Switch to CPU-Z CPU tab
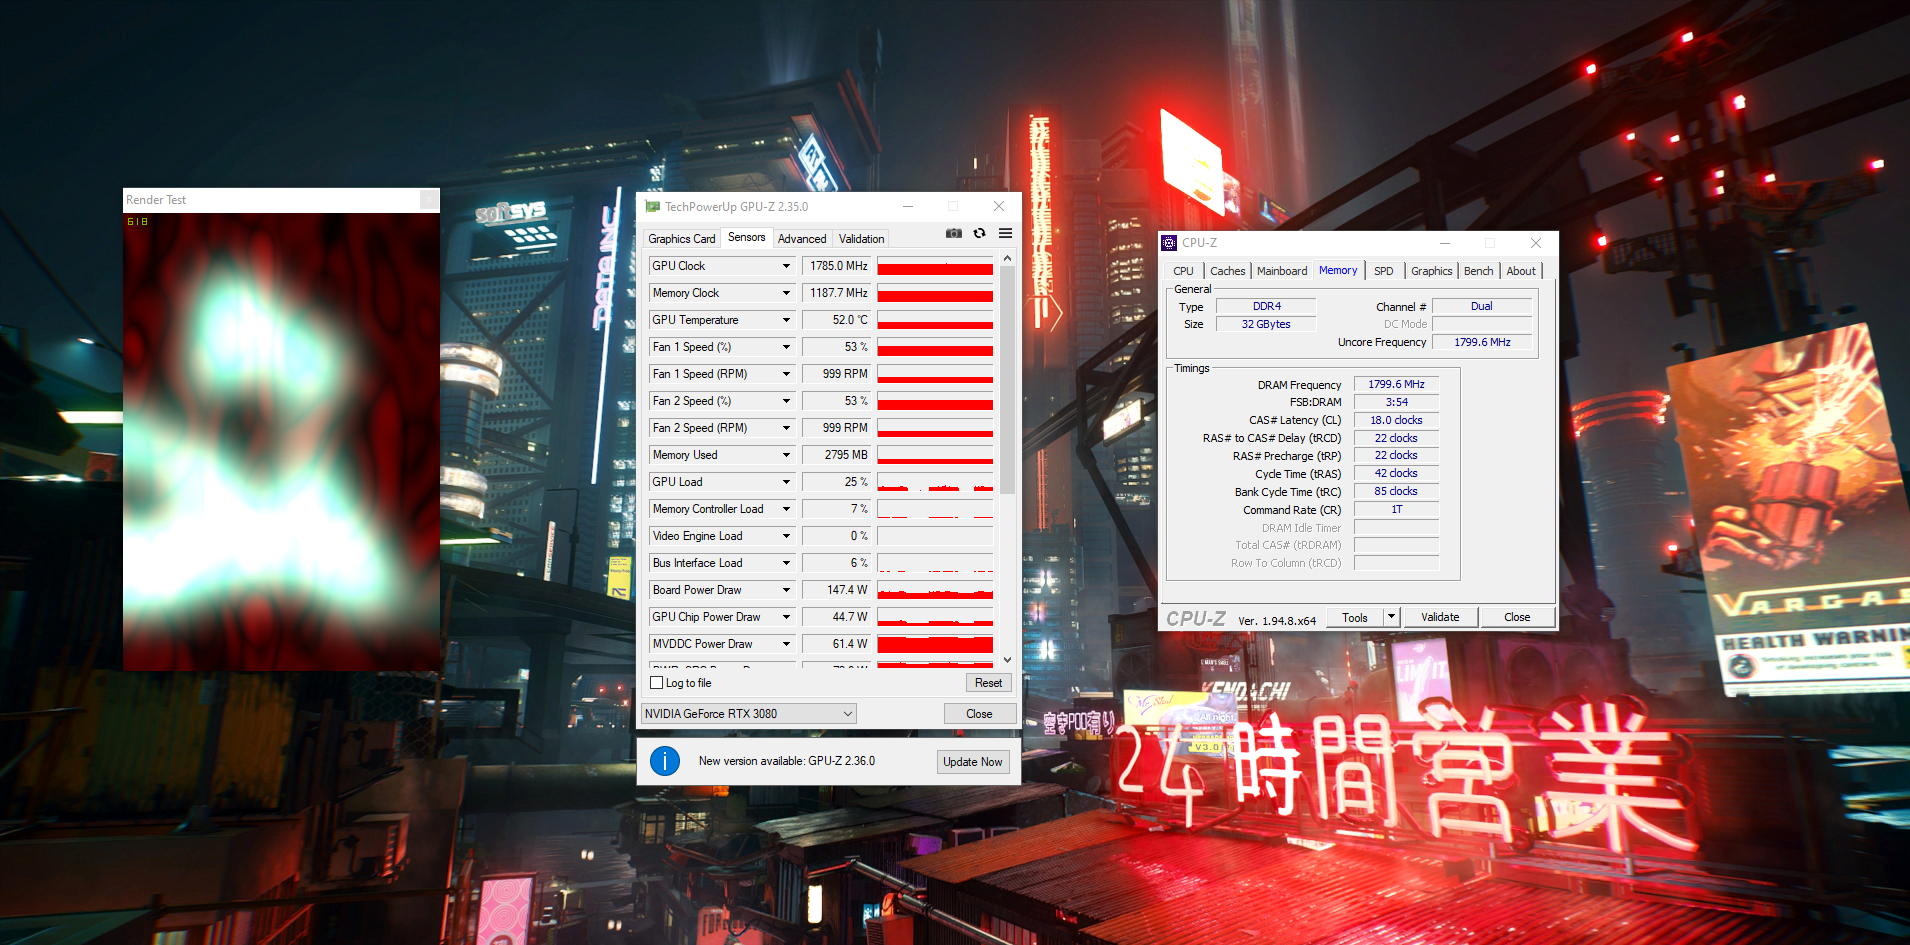This screenshot has height=945, width=1910. (x=1183, y=271)
